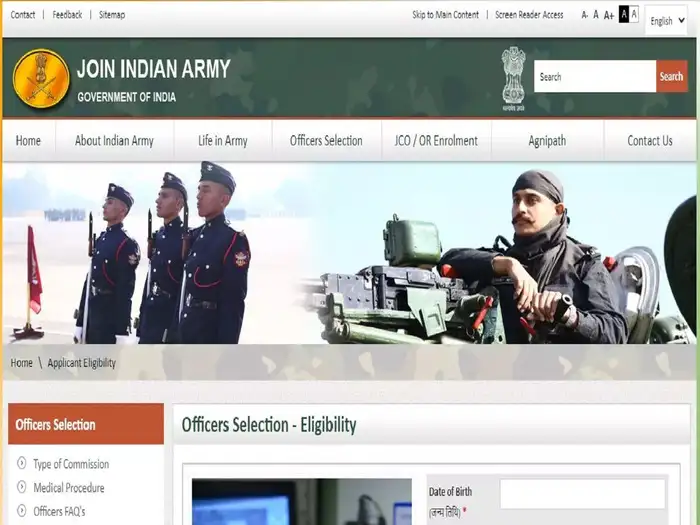Image resolution: width=700 pixels, height=525 pixels.
Task: Decrease font size with A- icon
Action: click(585, 15)
